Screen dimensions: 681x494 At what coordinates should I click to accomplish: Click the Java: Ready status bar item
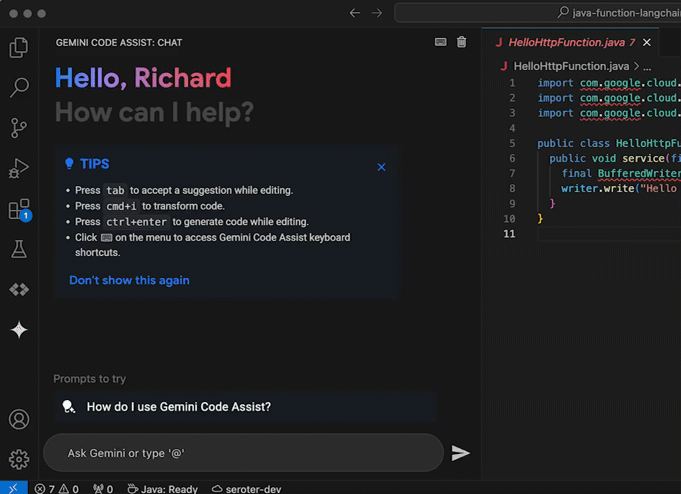pyautogui.click(x=164, y=489)
